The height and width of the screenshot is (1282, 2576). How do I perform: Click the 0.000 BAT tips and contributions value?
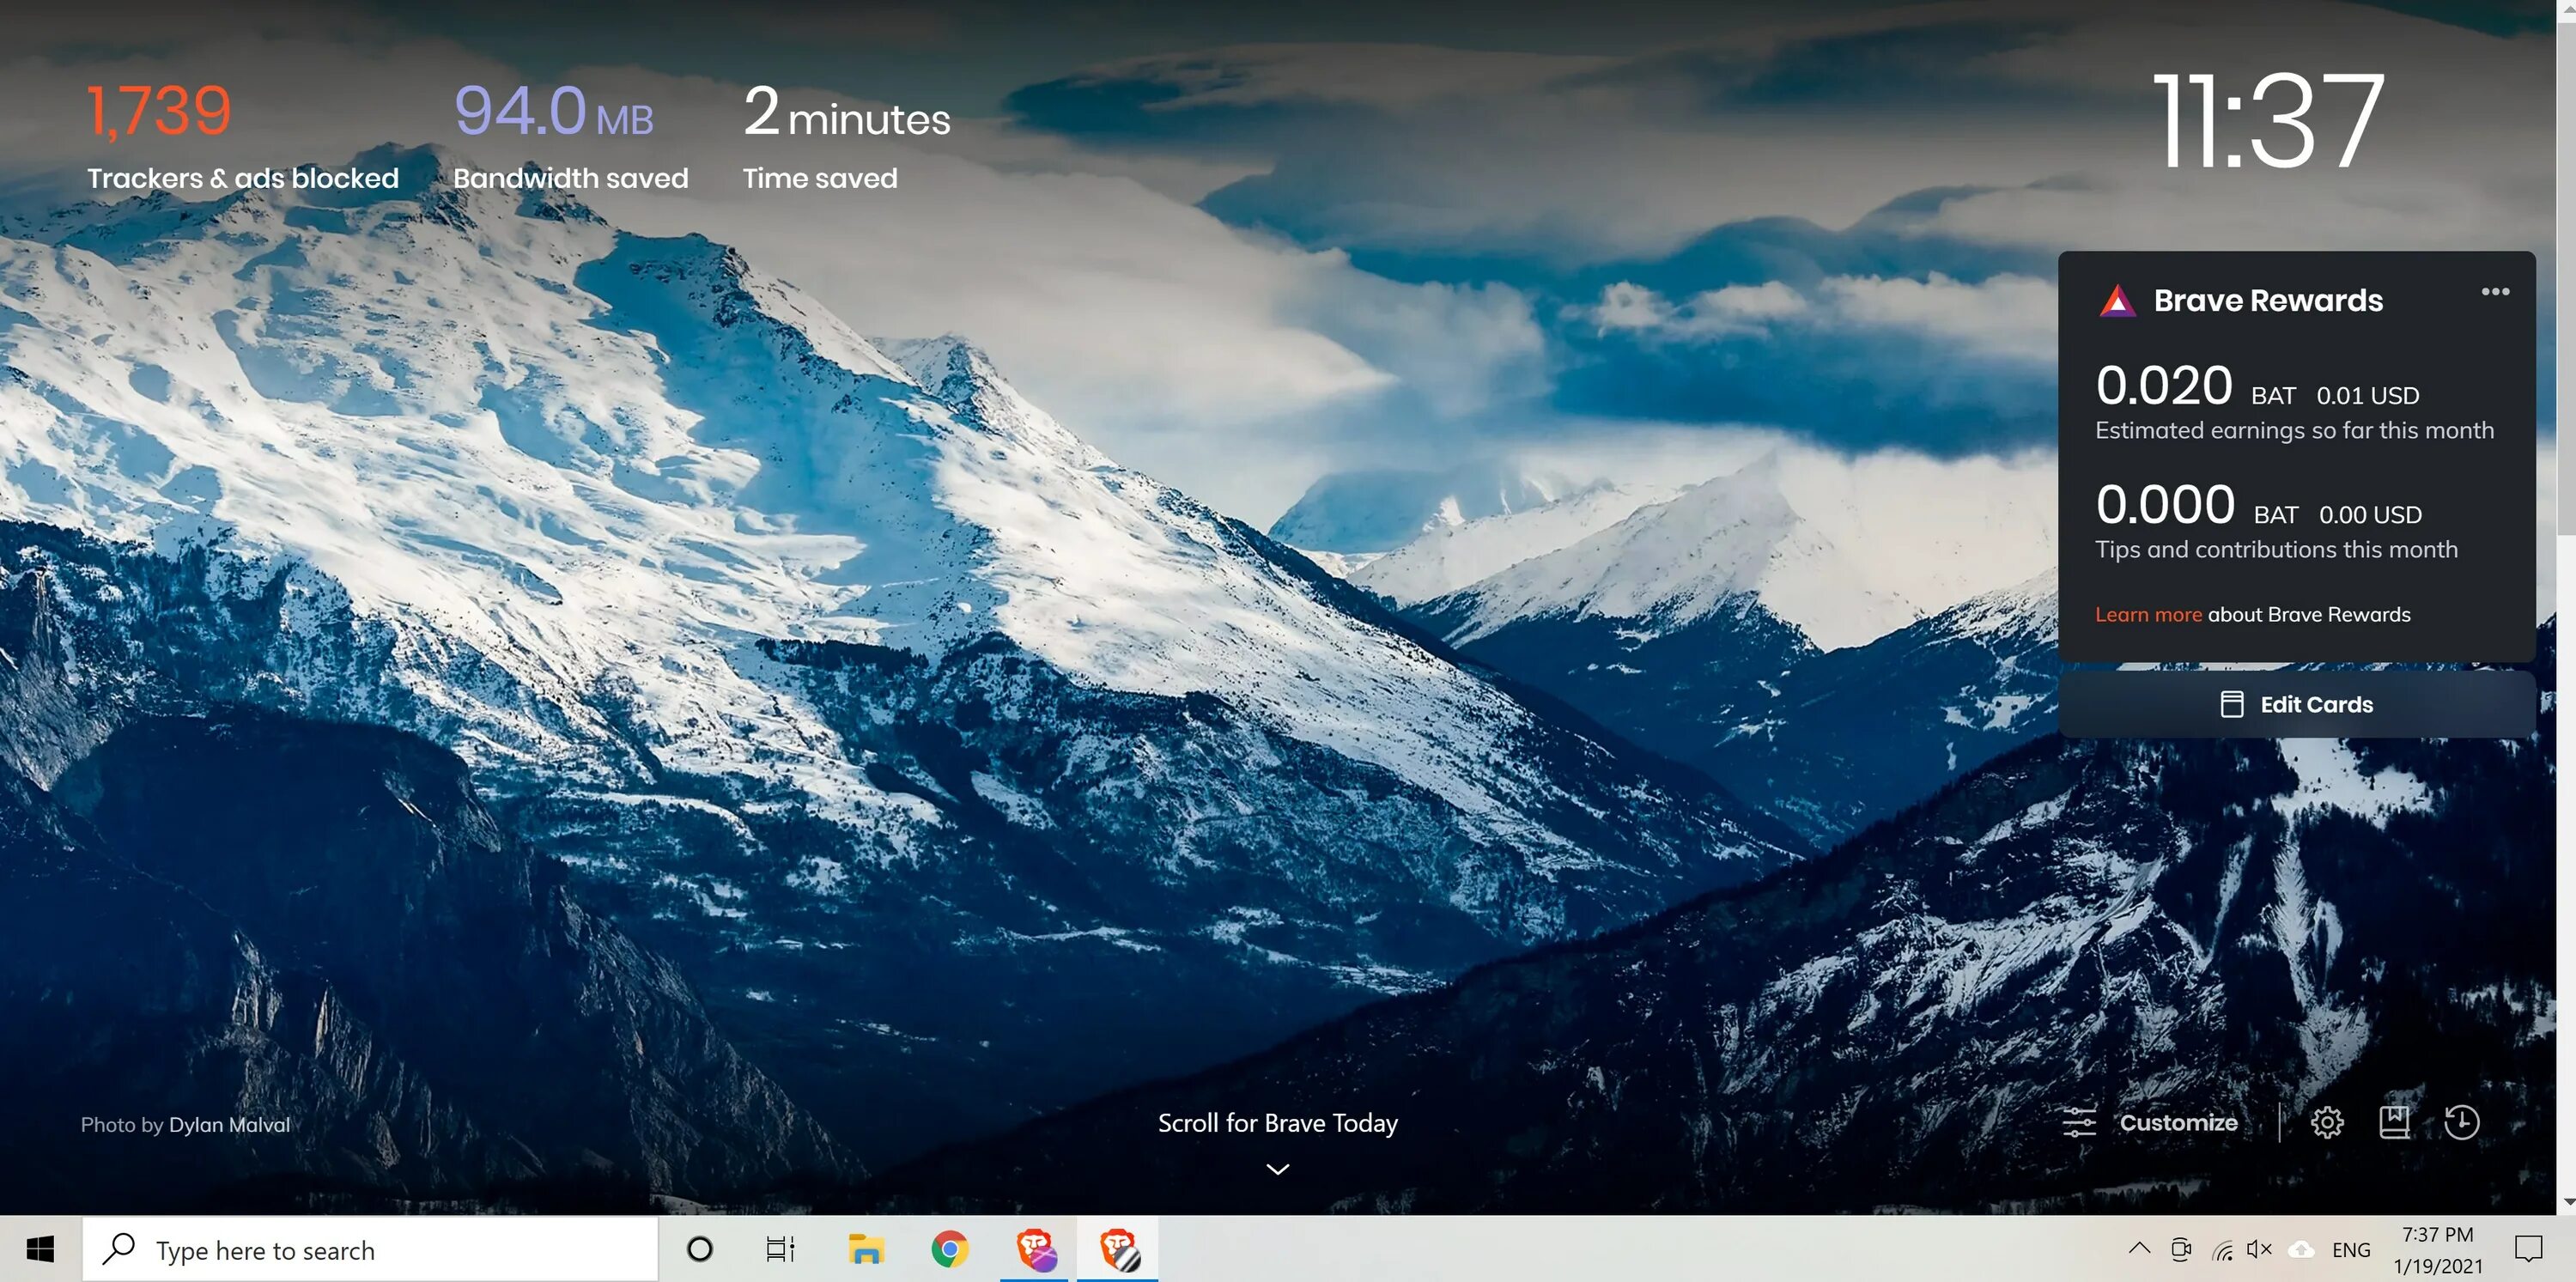tap(2165, 505)
